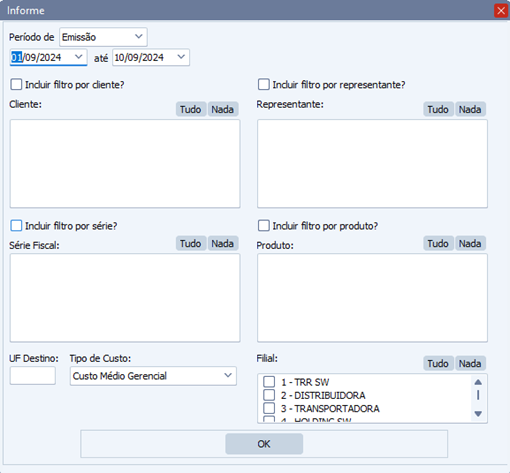510x473 pixels.
Task: Check filial 3 - TRANSPORTADORA
Action: [269, 408]
